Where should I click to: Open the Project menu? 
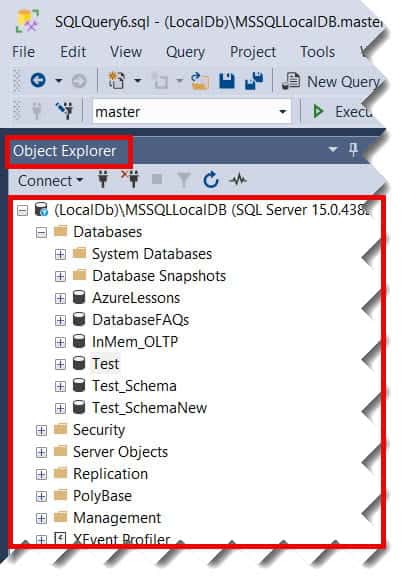pyautogui.click(x=253, y=53)
